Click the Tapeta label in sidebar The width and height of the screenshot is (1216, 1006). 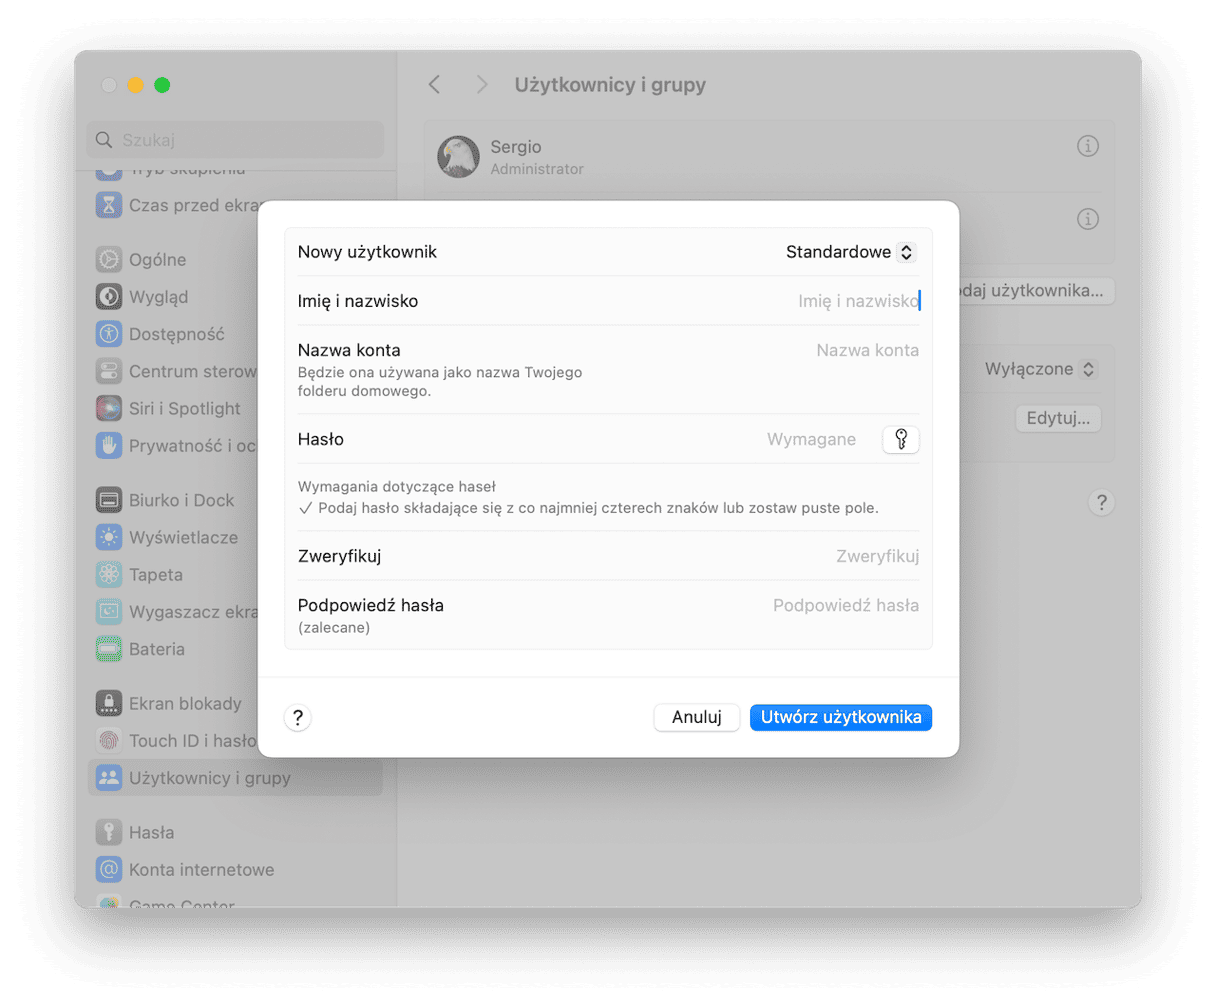tap(156, 575)
